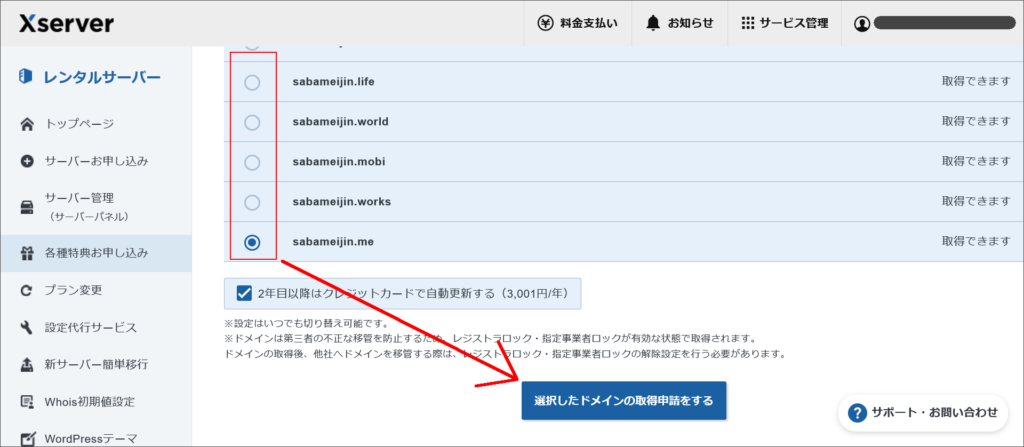Select the sabameijin.works radio button
1024x447 pixels.
coord(251,202)
